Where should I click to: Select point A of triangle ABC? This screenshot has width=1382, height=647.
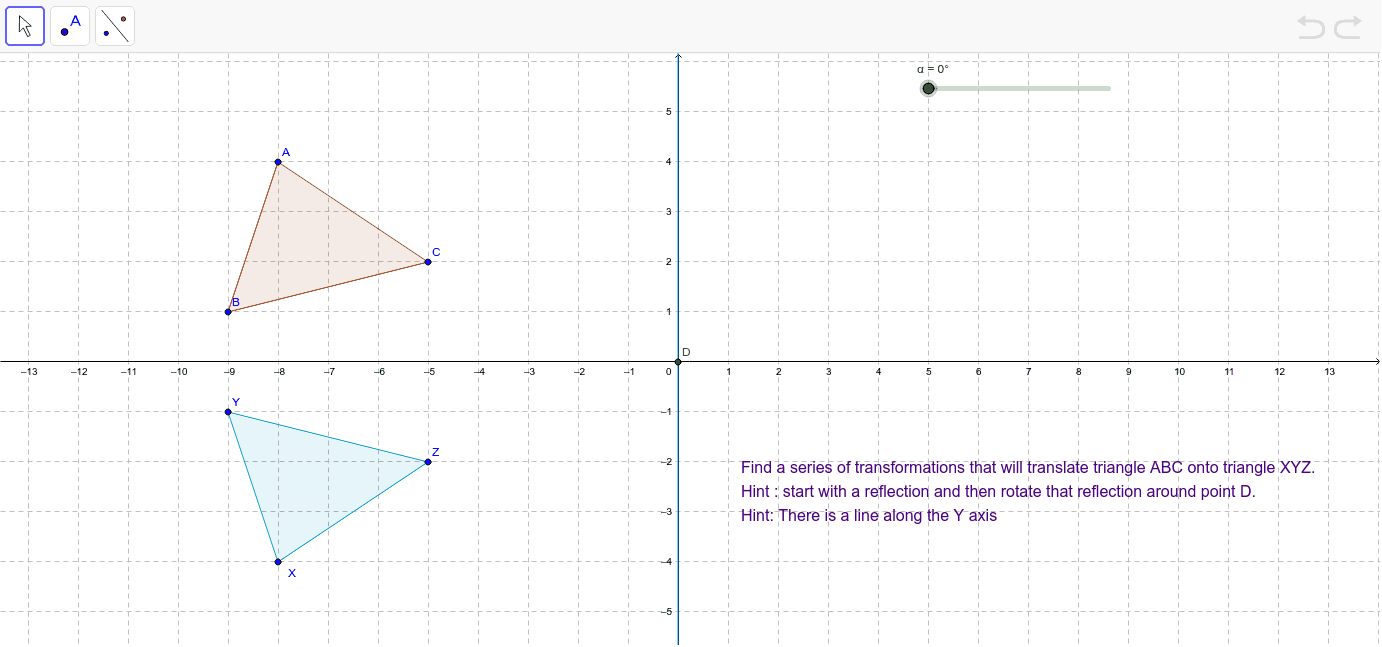278,162
